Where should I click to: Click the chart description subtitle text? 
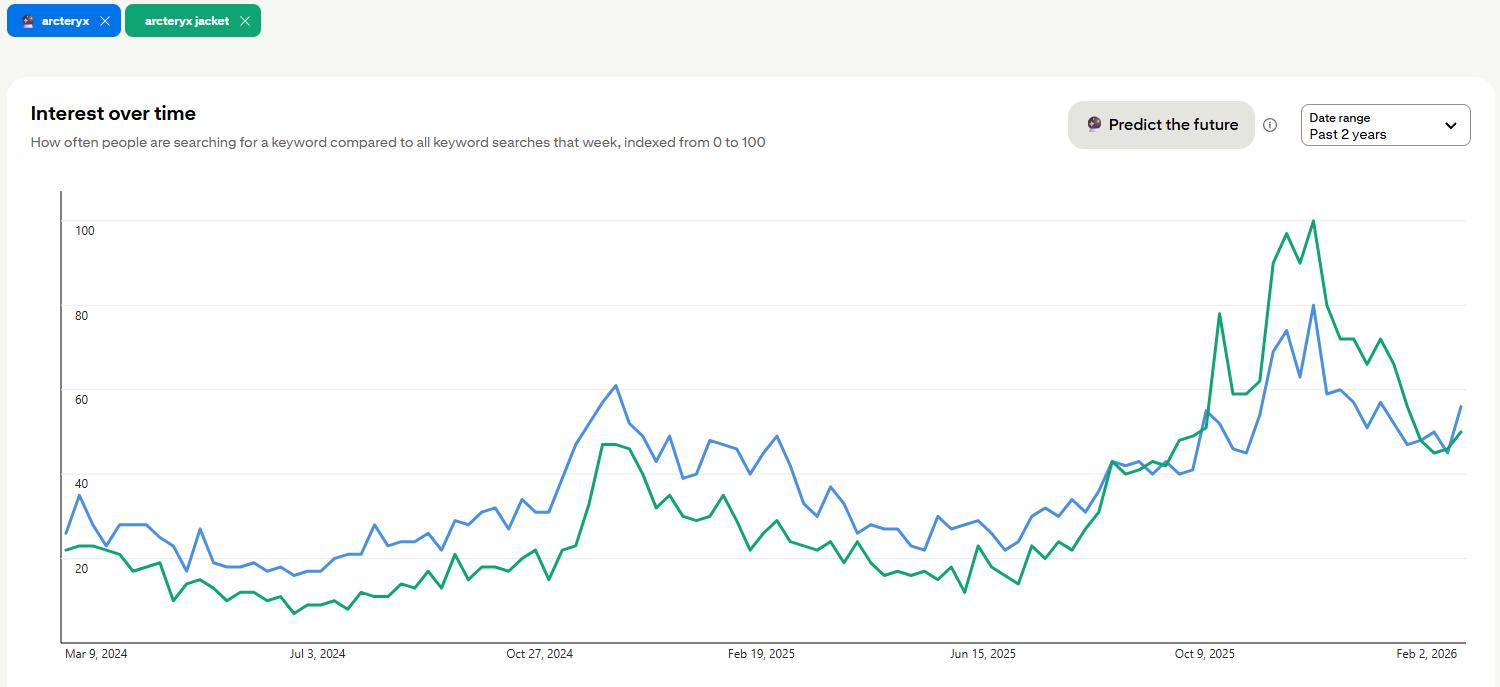(x=398, y=142)
